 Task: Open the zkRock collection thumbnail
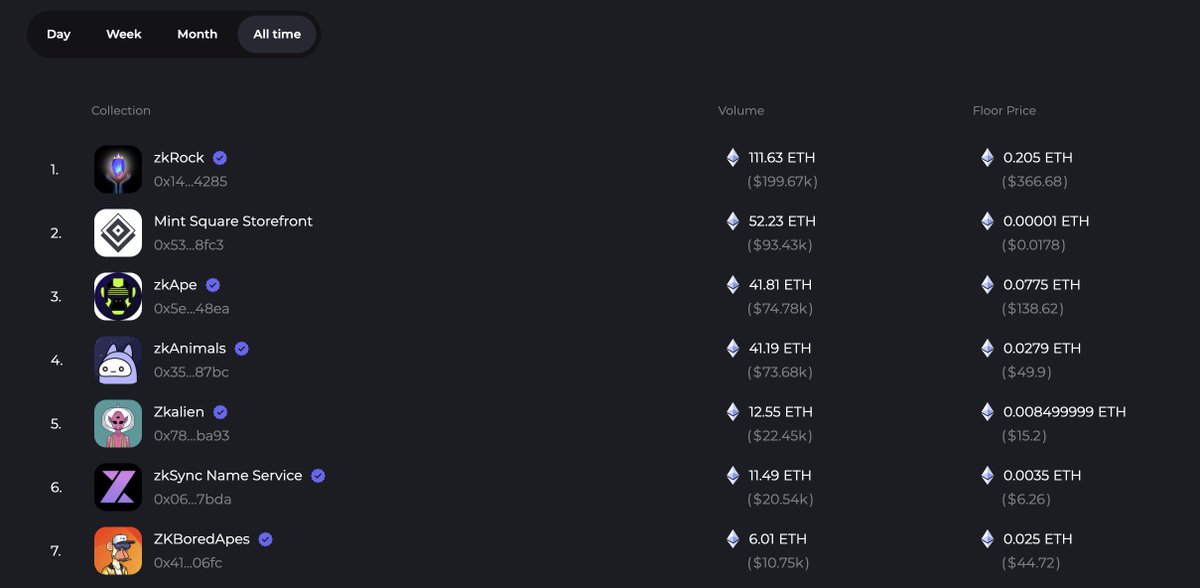pos(118,169)
